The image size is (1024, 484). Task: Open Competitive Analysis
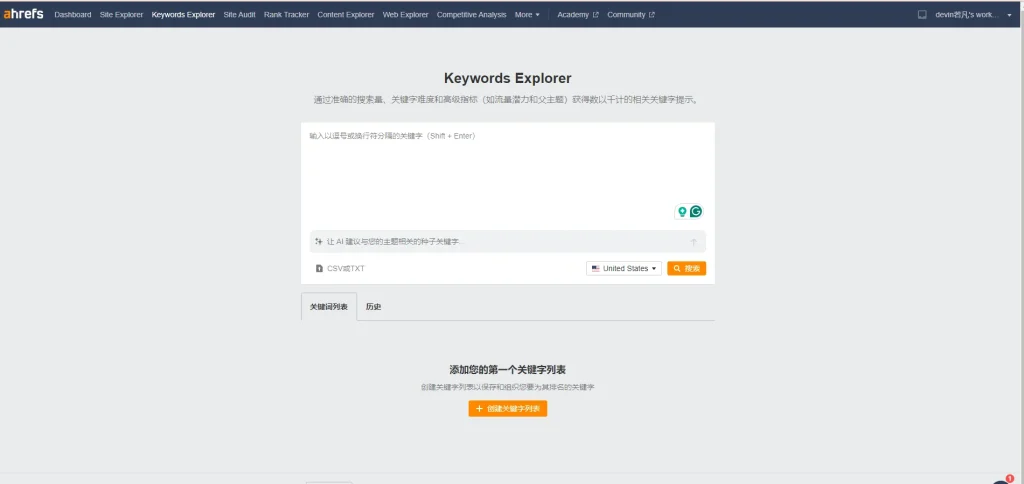(x=472, y=14)
